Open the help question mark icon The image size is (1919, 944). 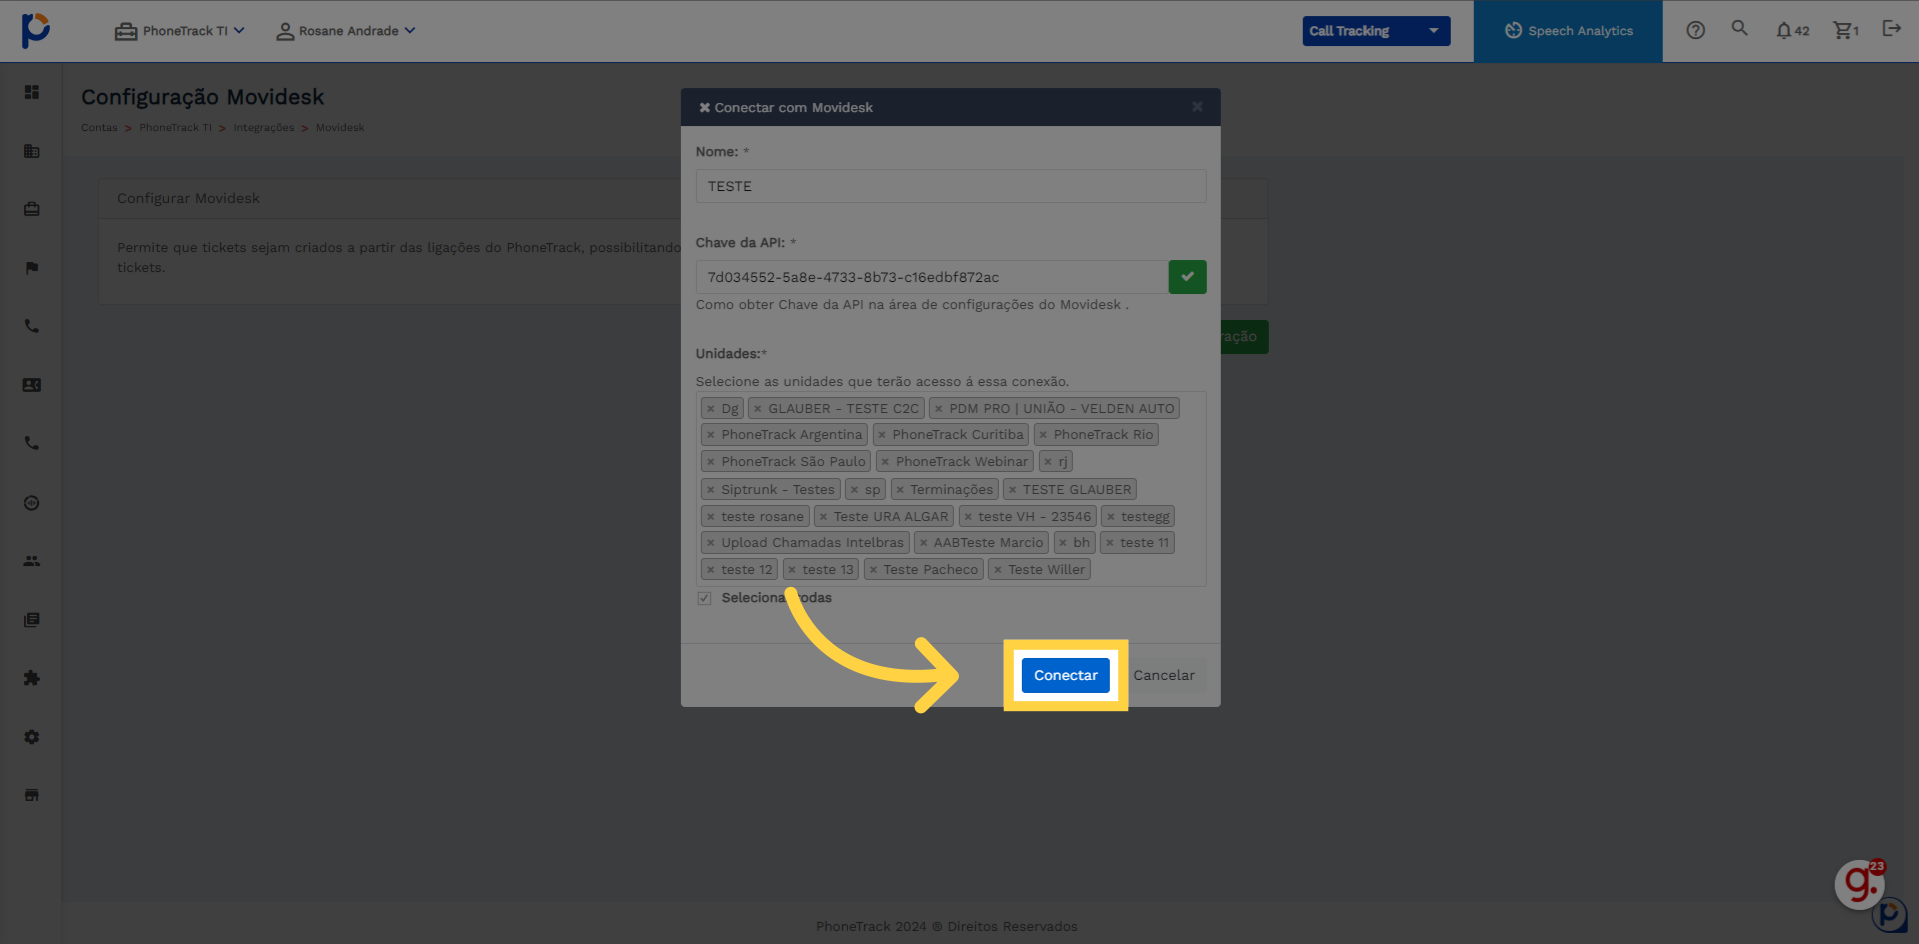pos(1695,30)
